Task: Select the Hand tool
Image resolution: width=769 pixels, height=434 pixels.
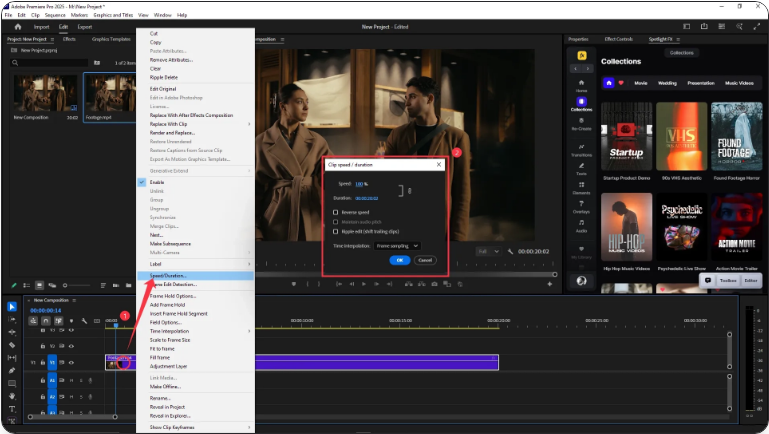Action: [12, 395]
